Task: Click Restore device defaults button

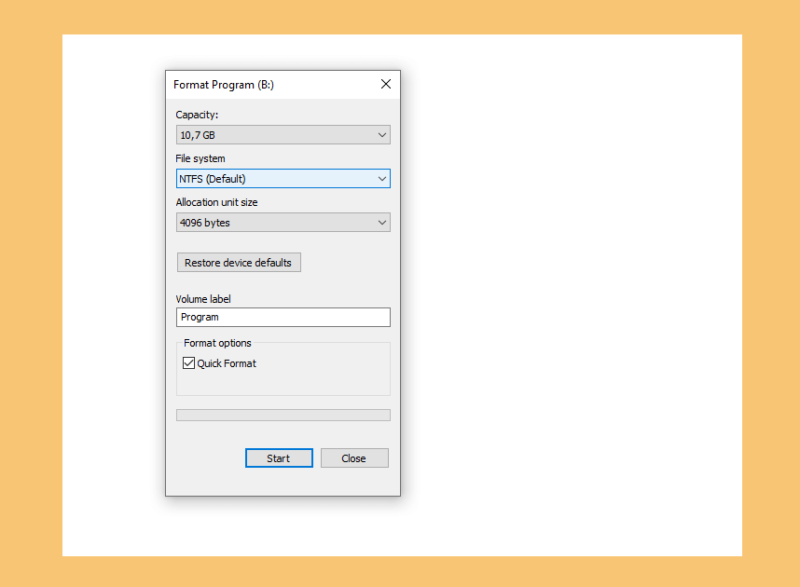Action: pos(239,263)
